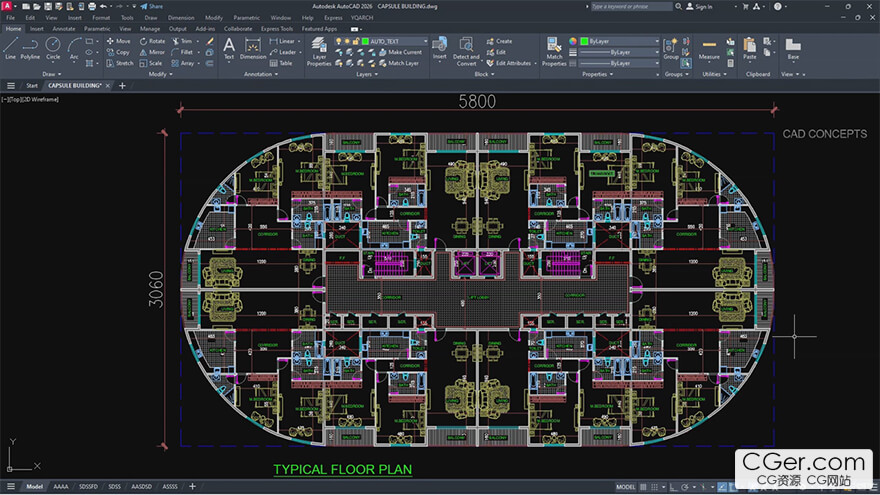Open Layer Properties manager

(x=318, y=53)
